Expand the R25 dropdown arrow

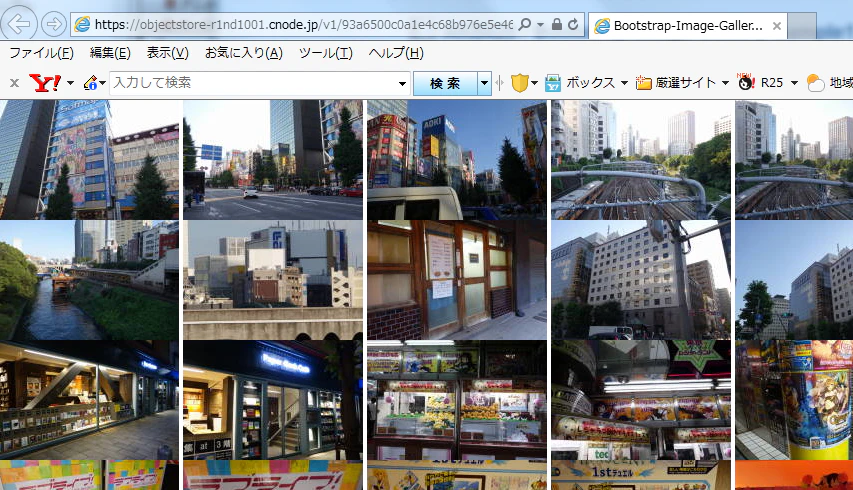(794, 83)
